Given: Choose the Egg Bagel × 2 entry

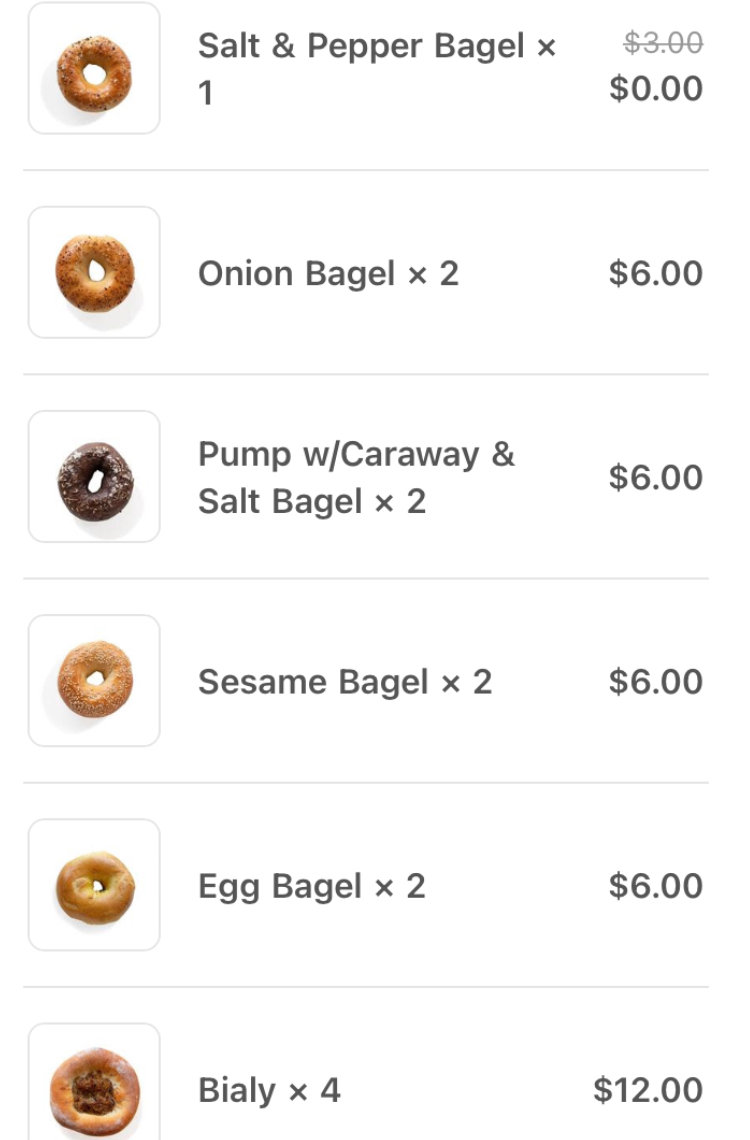Looking at the screenshot, I should 311,886.
